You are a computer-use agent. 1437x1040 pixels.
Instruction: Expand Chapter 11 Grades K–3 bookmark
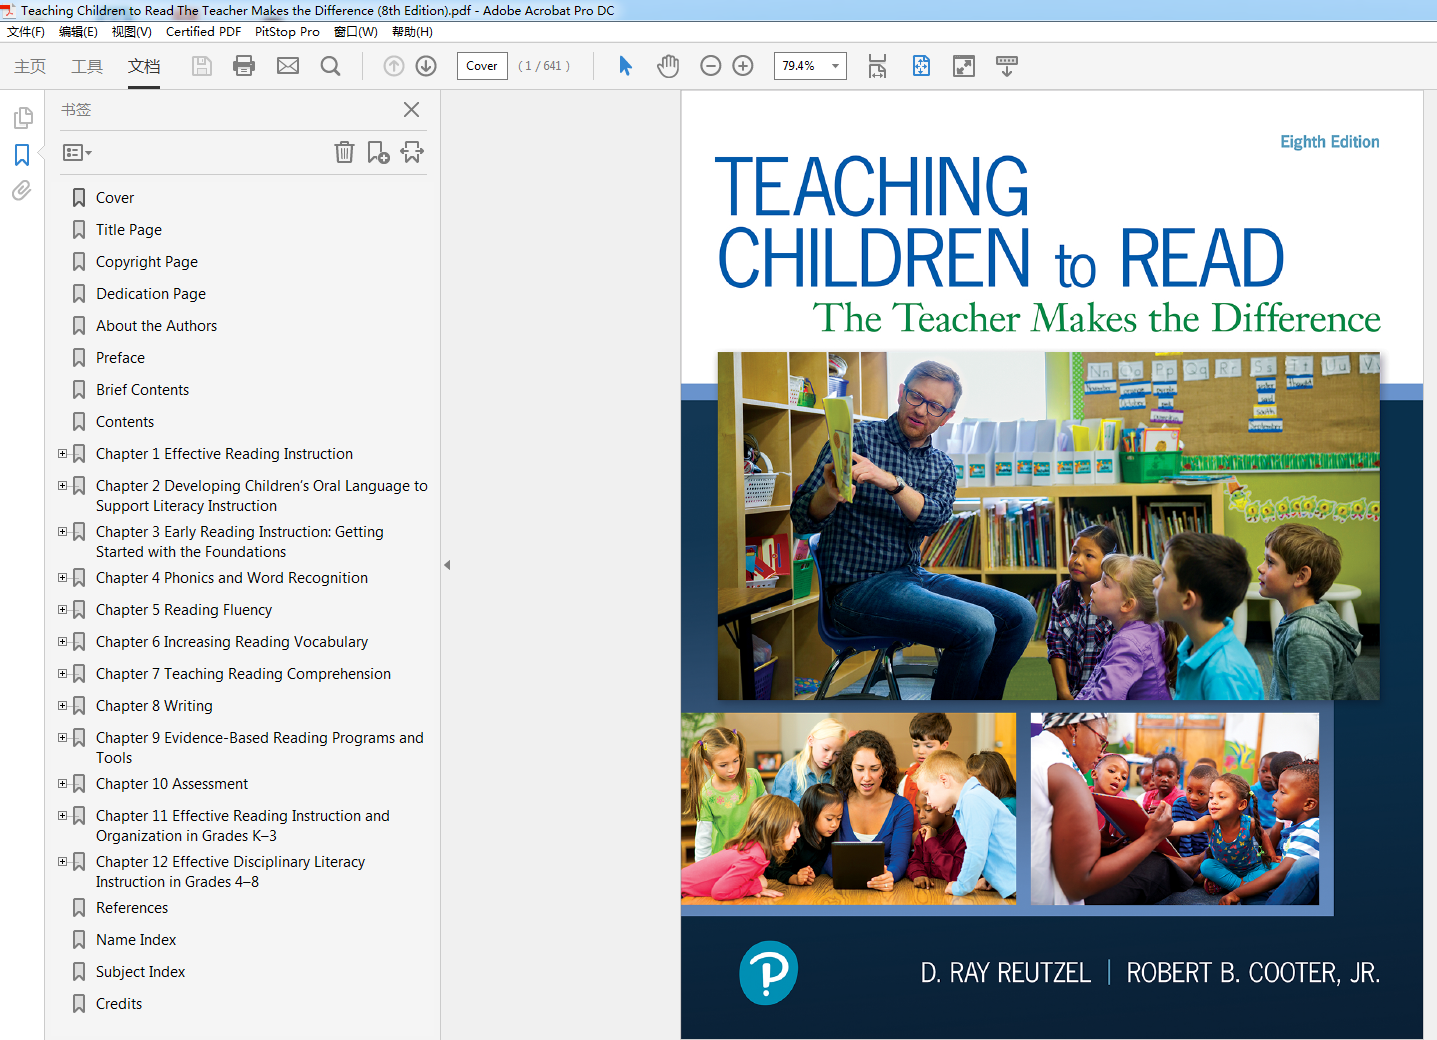(x=62, y=816)
